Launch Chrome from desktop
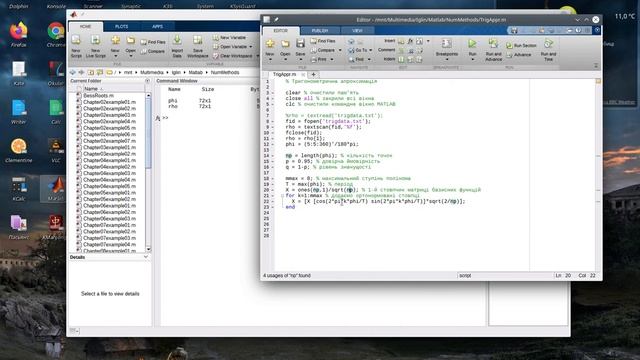Screen dimensions: 640x360 pos(56,35)
